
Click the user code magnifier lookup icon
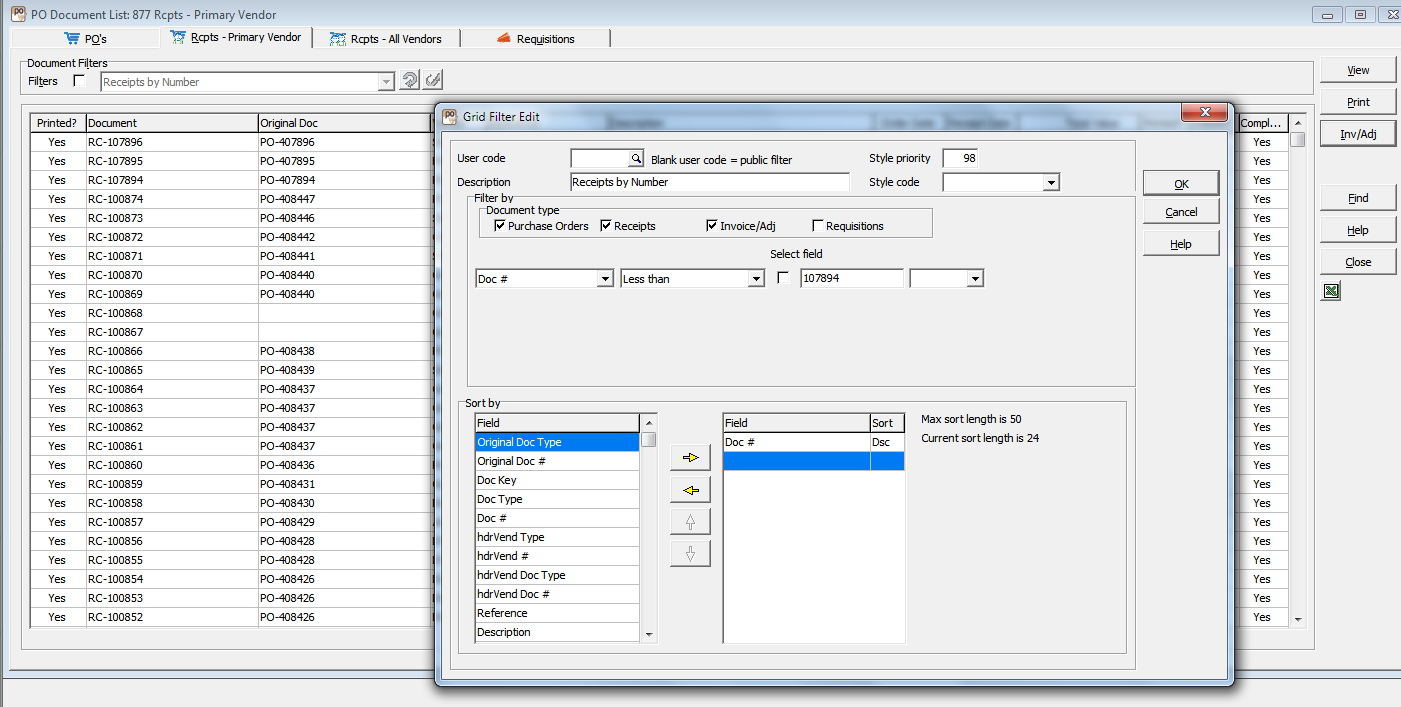coord(636,158)
